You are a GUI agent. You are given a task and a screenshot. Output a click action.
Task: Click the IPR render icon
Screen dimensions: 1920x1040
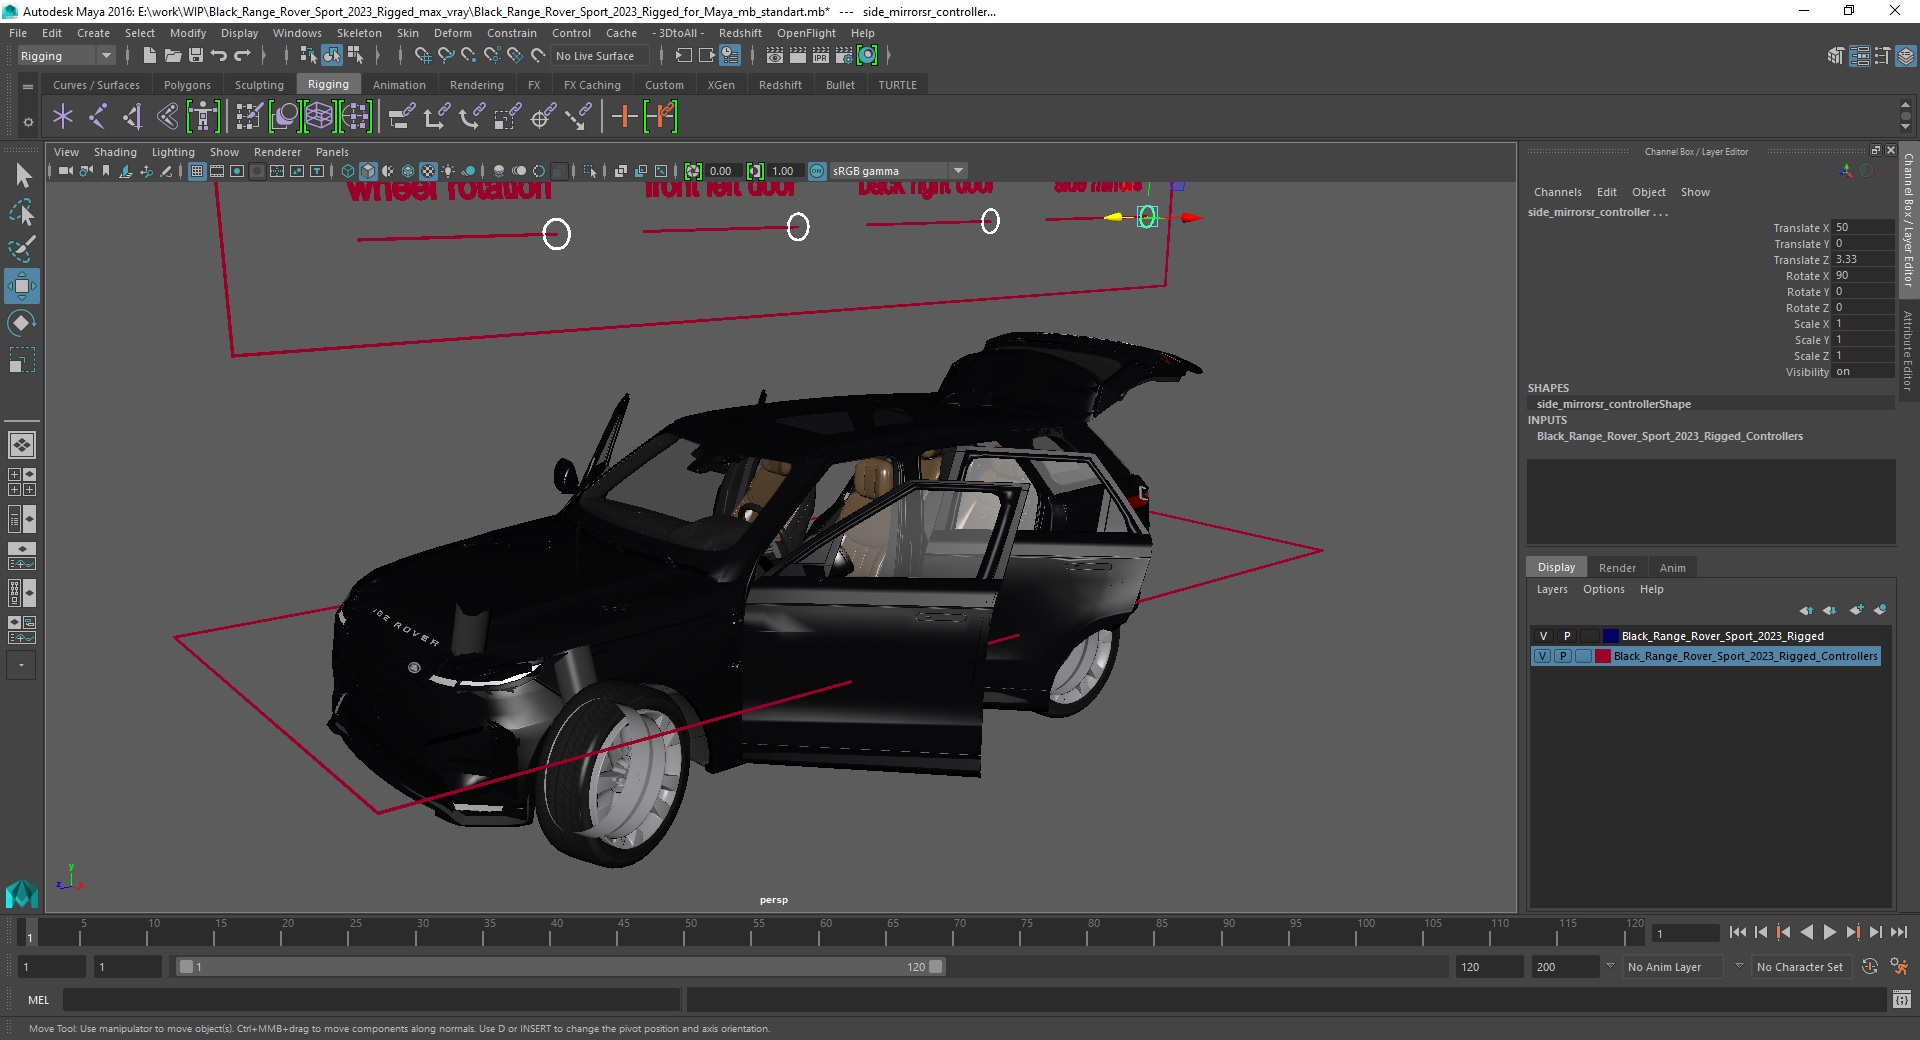coord(821,56)
